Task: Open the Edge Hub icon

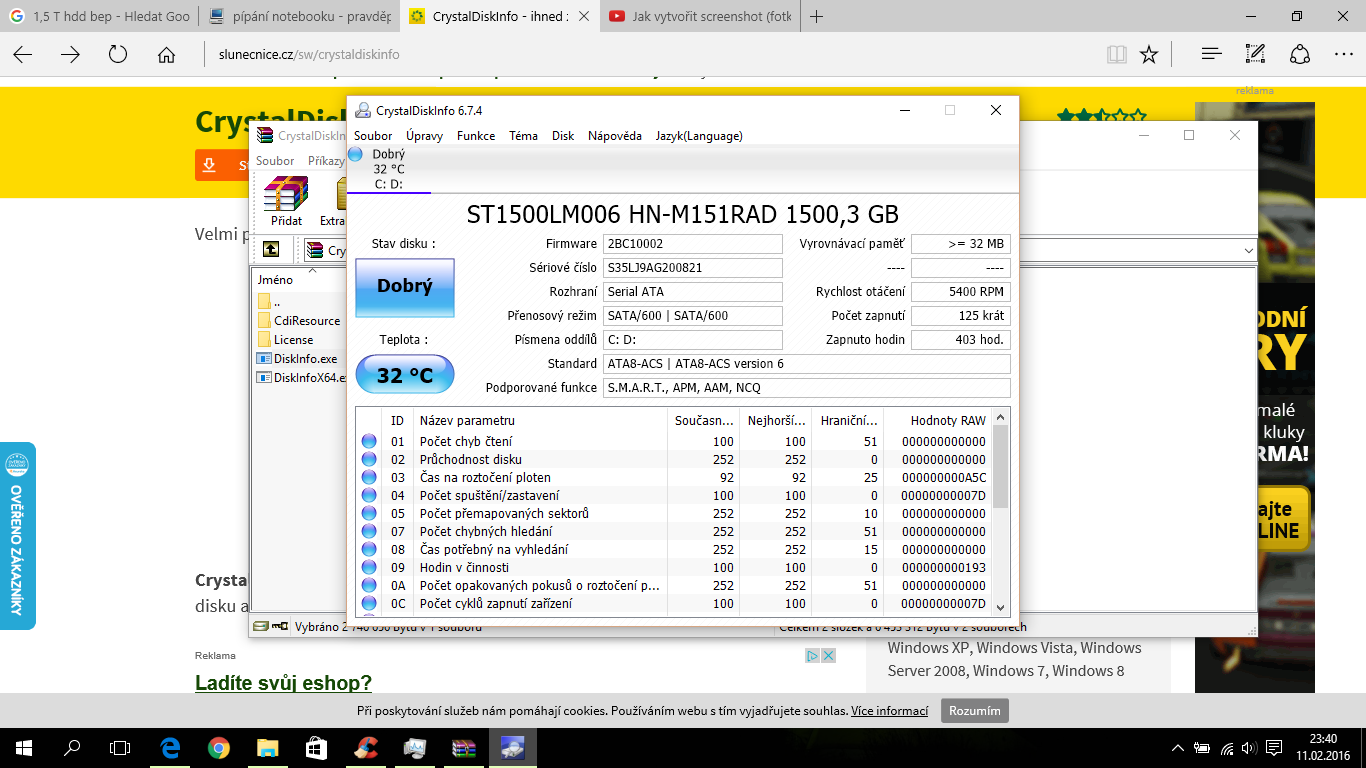Action: tap(1211, 54)
